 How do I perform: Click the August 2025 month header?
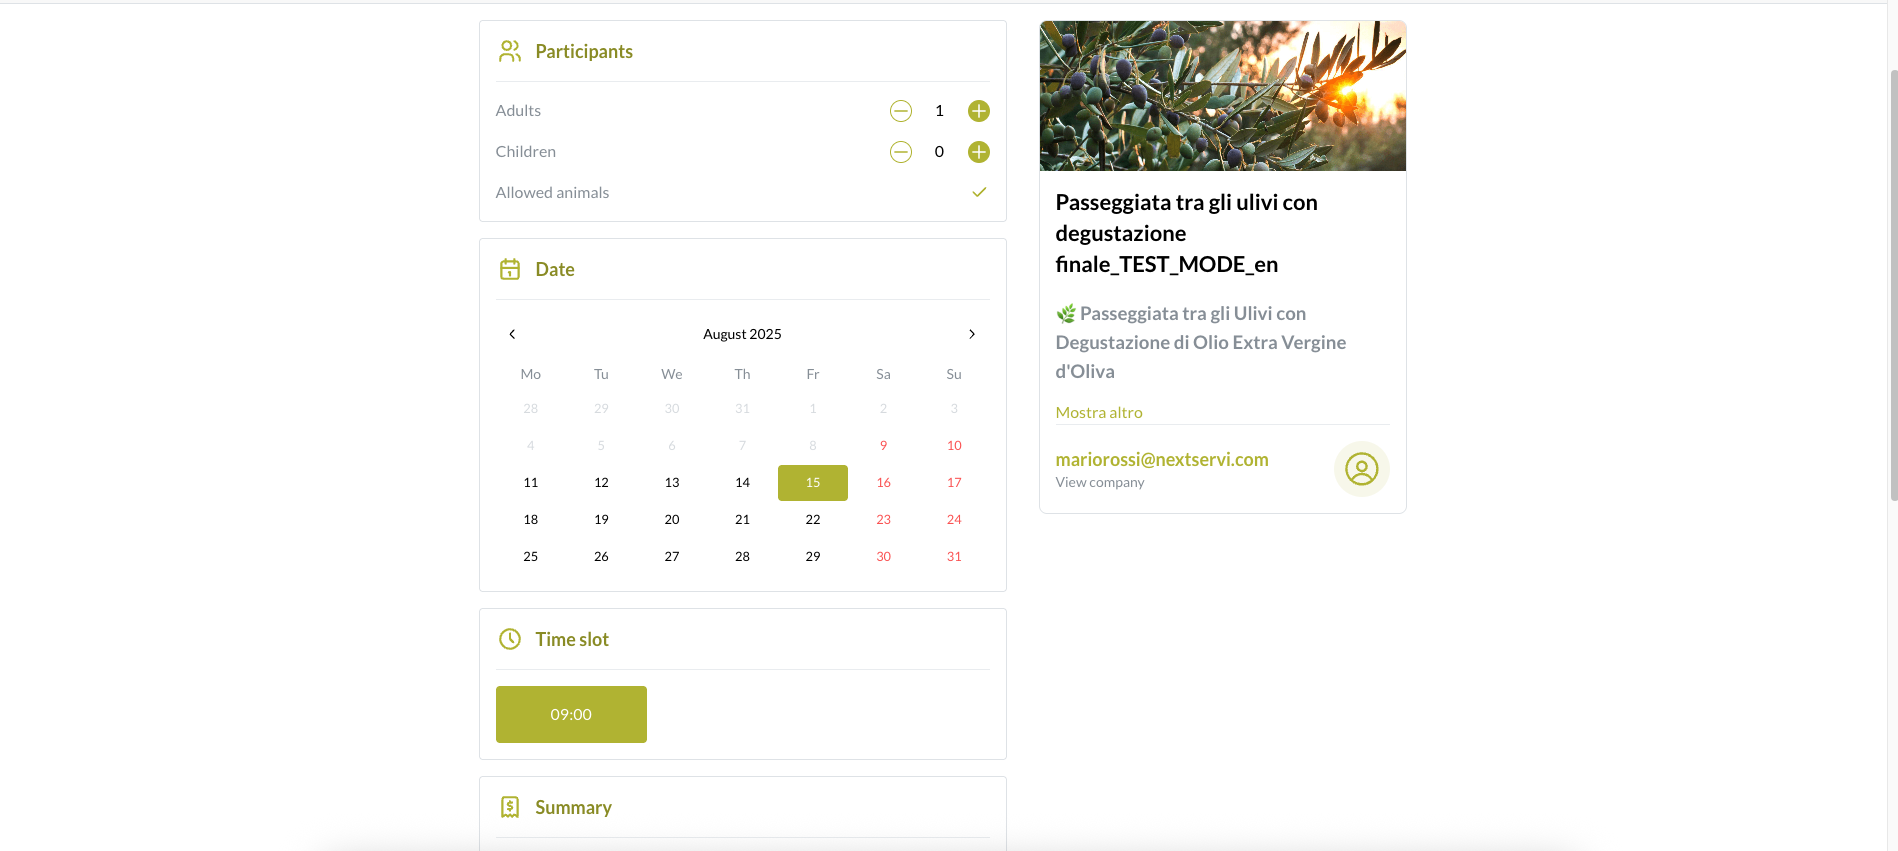(x=742, y=334)
